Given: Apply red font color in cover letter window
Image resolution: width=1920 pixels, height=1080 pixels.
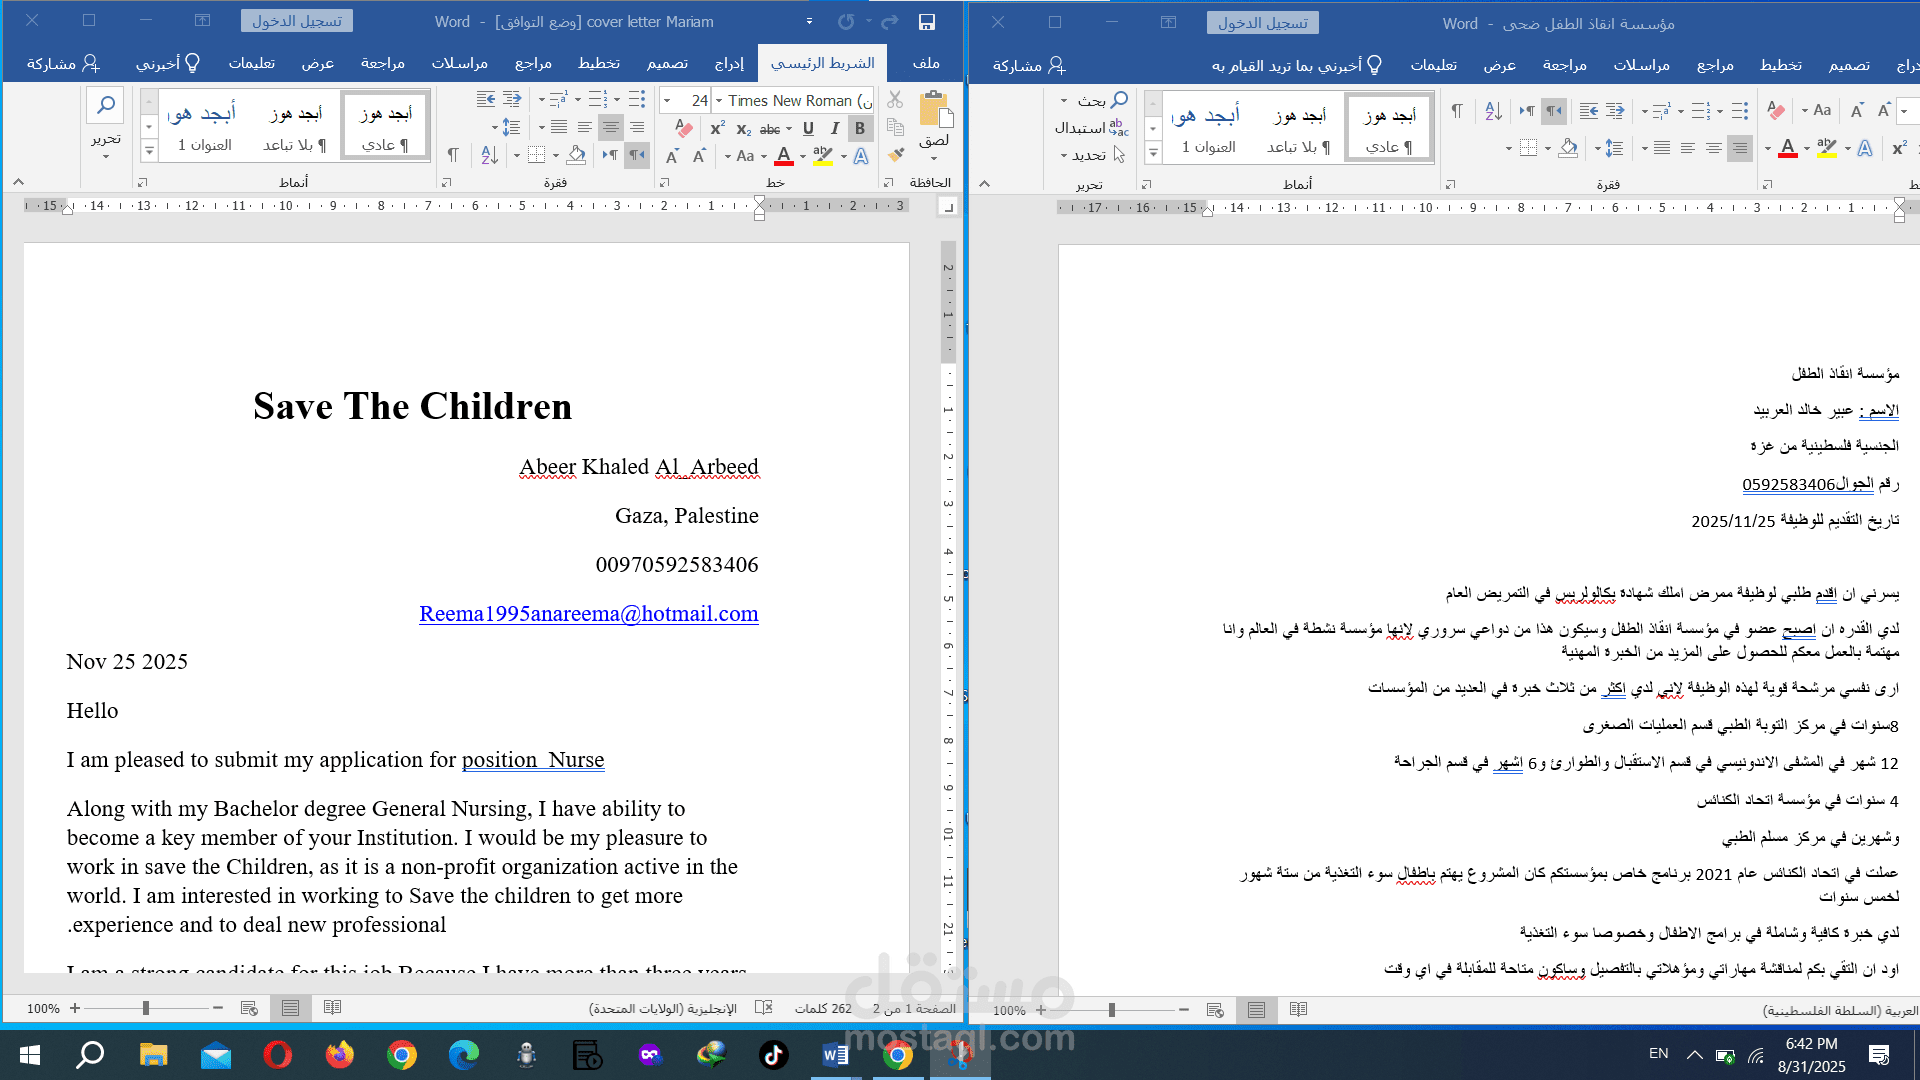Looking at the screenshot, I should point(784,156).
